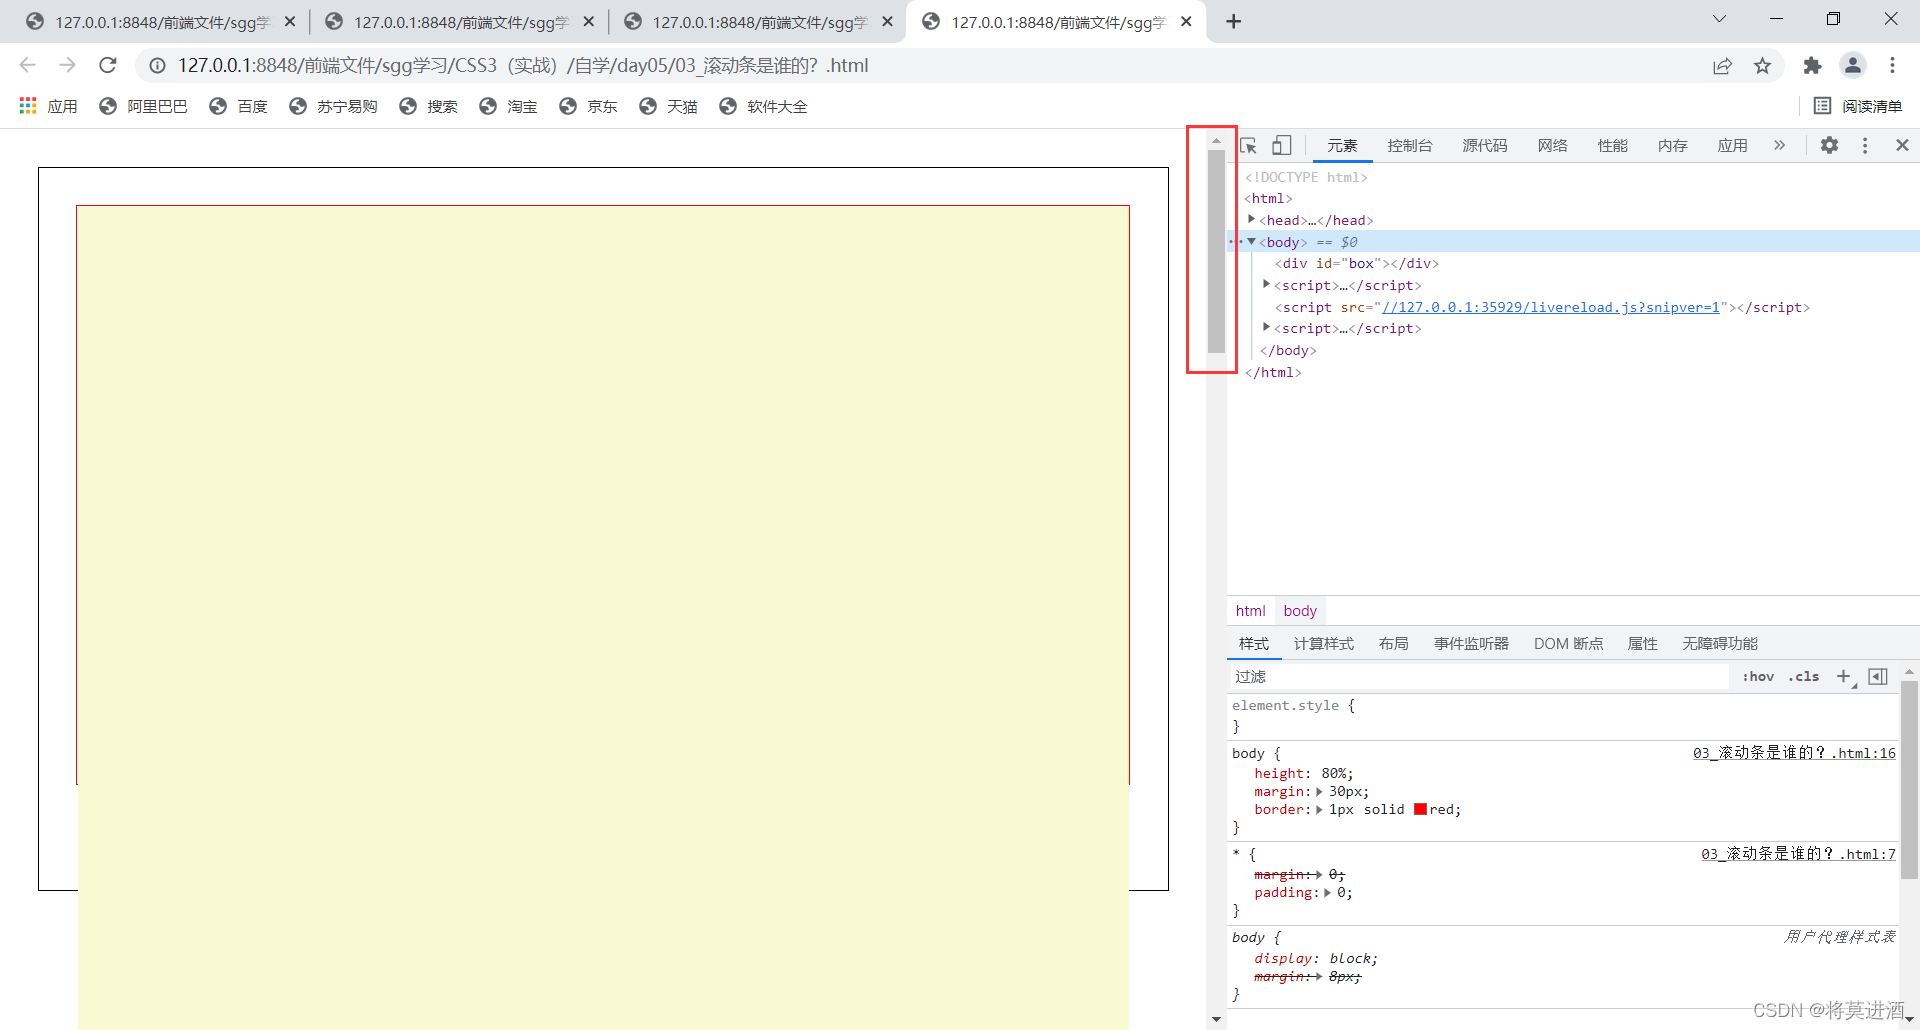The width and height of the screenshot is (1920, 1030).
Task: Open the 京东 bookmark
Action: pyautogui.click(x=588, y=106)
